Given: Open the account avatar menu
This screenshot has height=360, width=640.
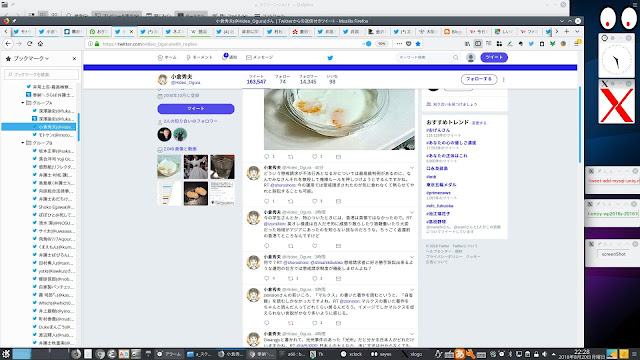Looking at the screenshot, I should [471, 58].
